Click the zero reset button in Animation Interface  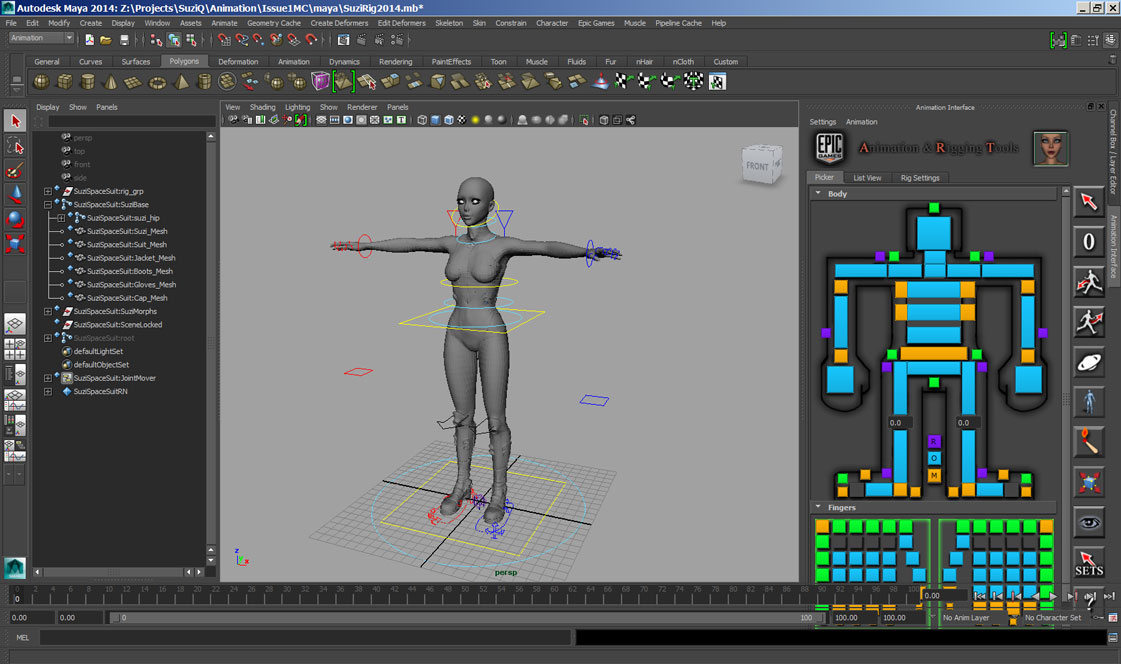[x=1089, y=242]
